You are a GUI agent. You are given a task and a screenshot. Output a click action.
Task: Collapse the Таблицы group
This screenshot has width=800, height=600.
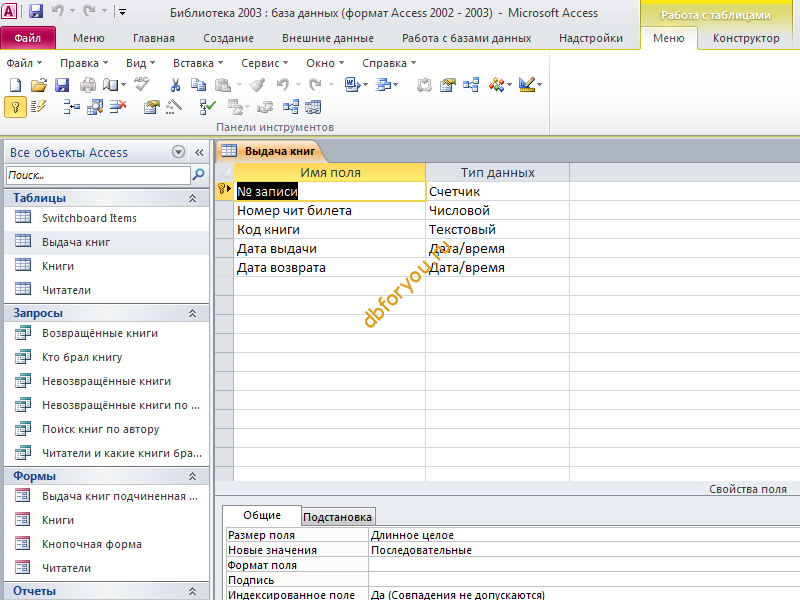pyautogui.click(x=192, y=198)
